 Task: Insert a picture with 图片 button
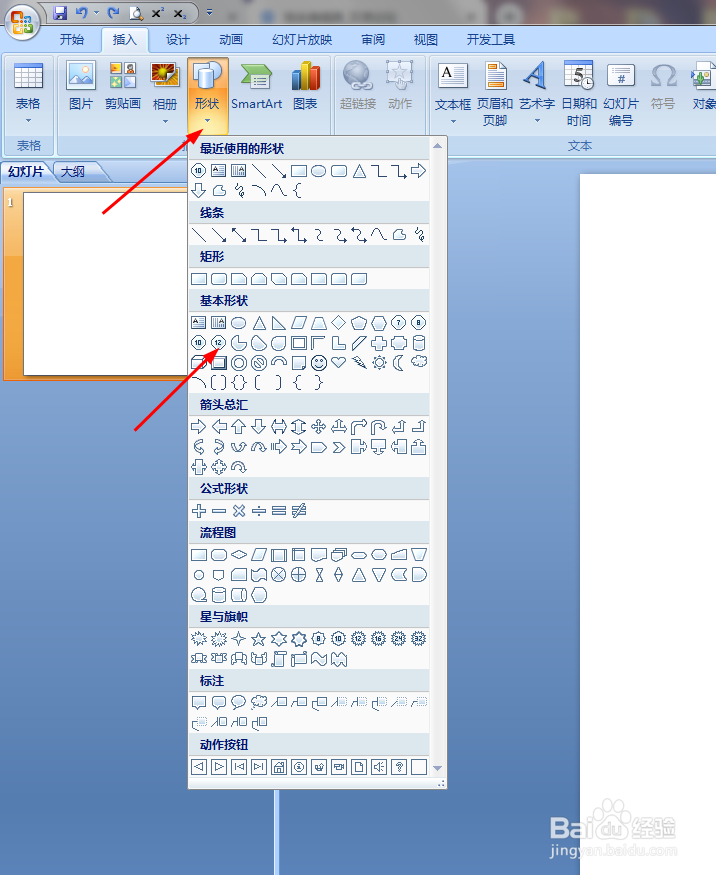pos(81,85)
